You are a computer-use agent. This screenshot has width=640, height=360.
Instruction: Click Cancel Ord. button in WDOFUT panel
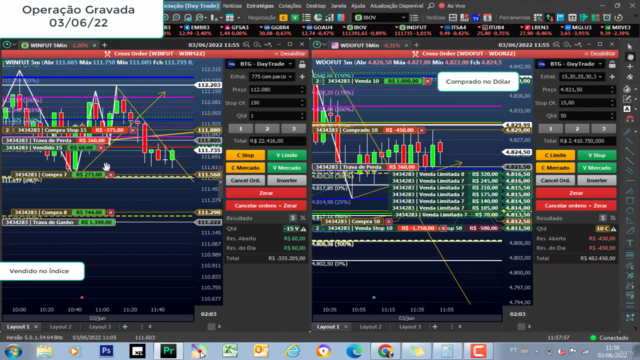tap(555, 180)
